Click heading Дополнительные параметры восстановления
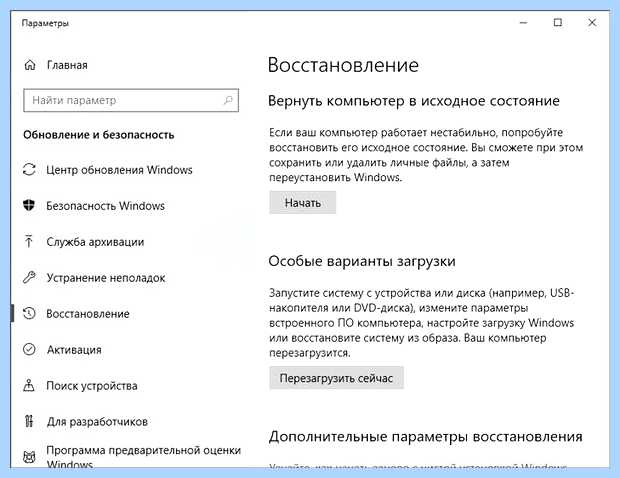Screen dimensions: 620x478 (425, 436)
